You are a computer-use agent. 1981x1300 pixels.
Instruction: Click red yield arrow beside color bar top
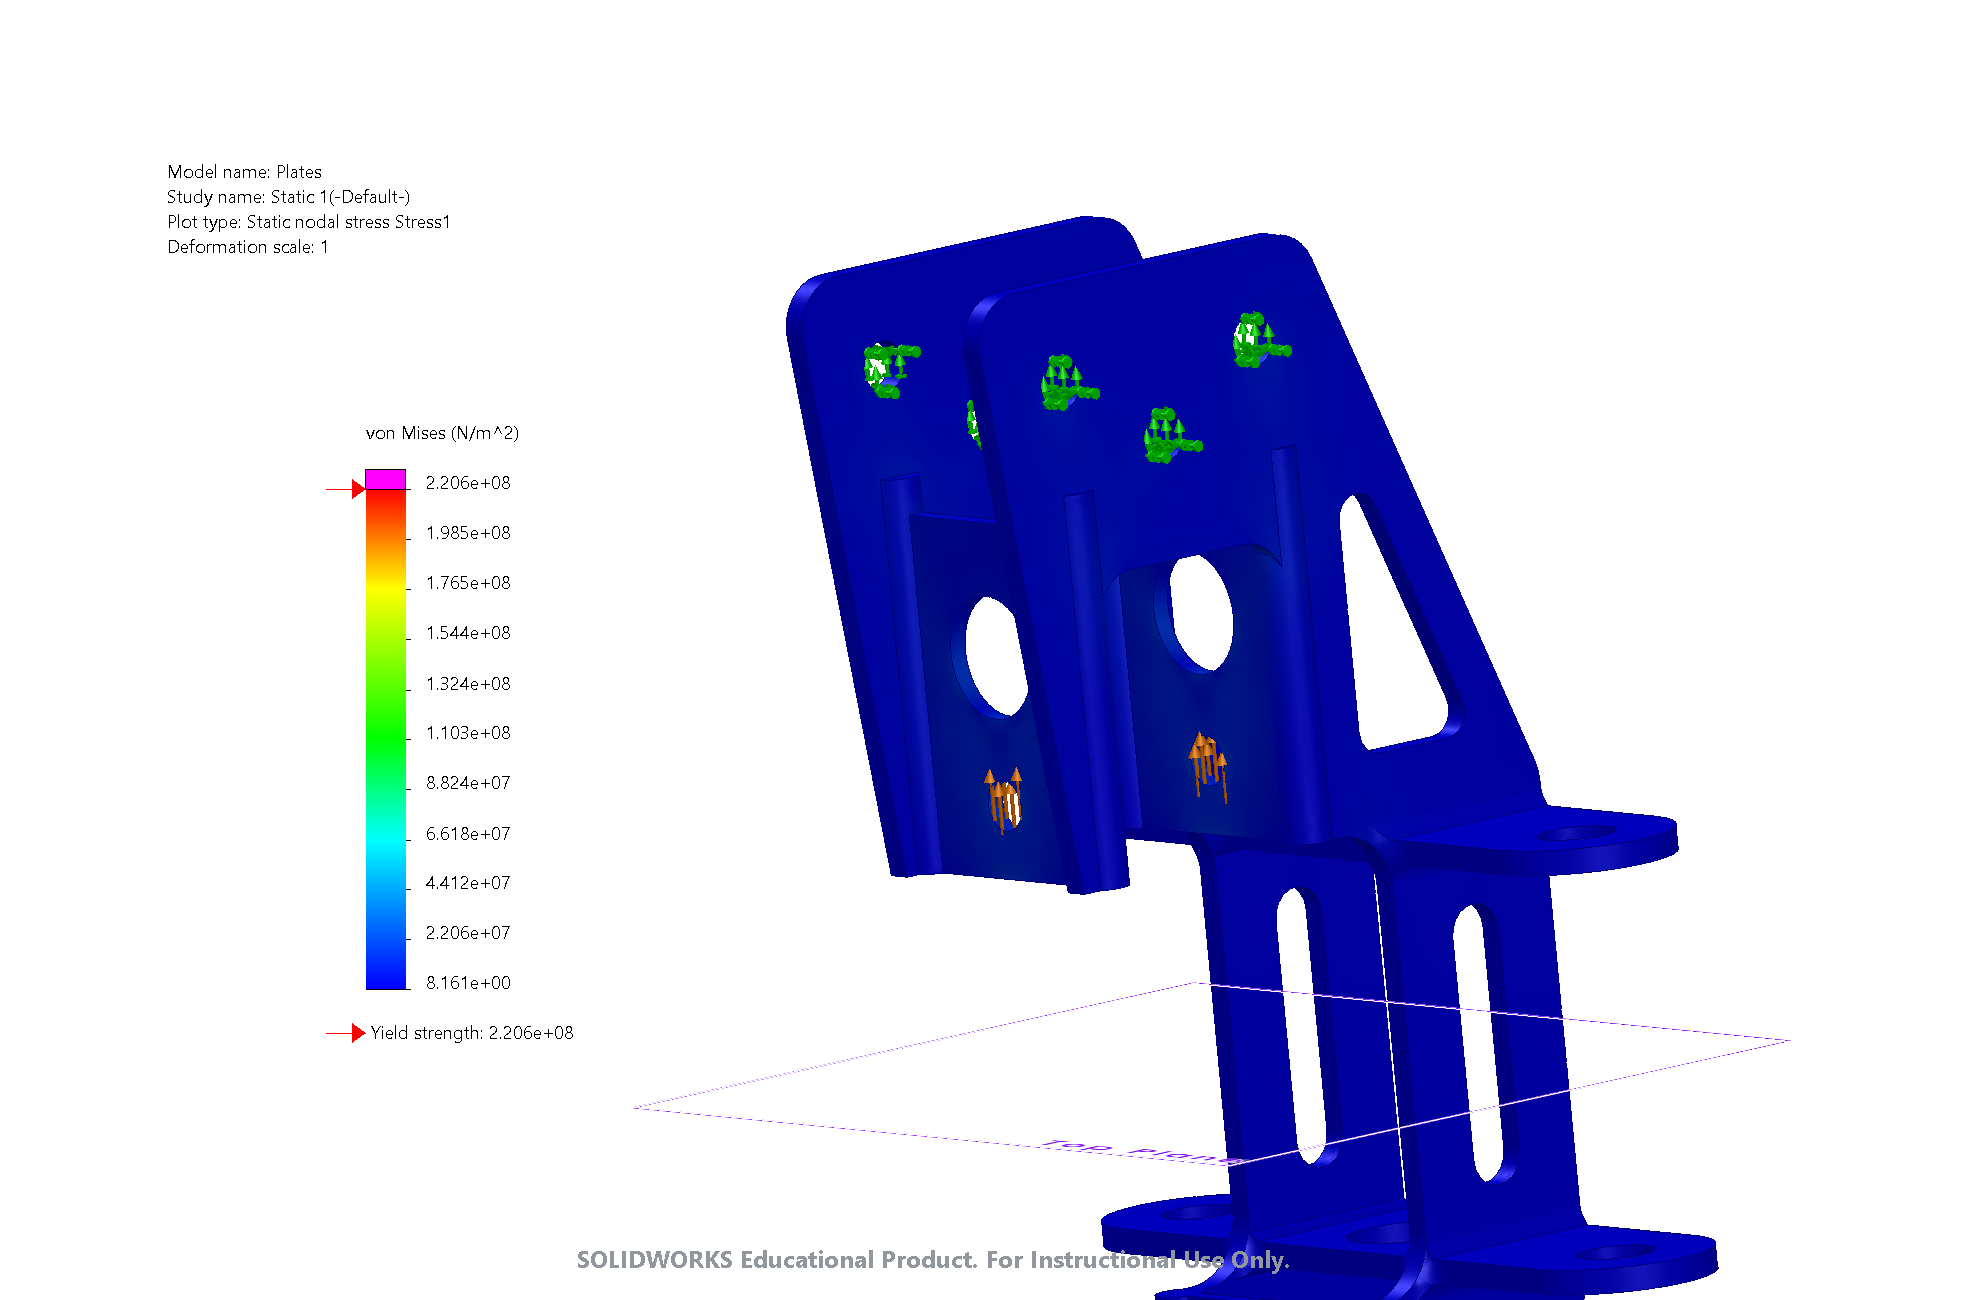pyautogui.click(x=357, y=489)
